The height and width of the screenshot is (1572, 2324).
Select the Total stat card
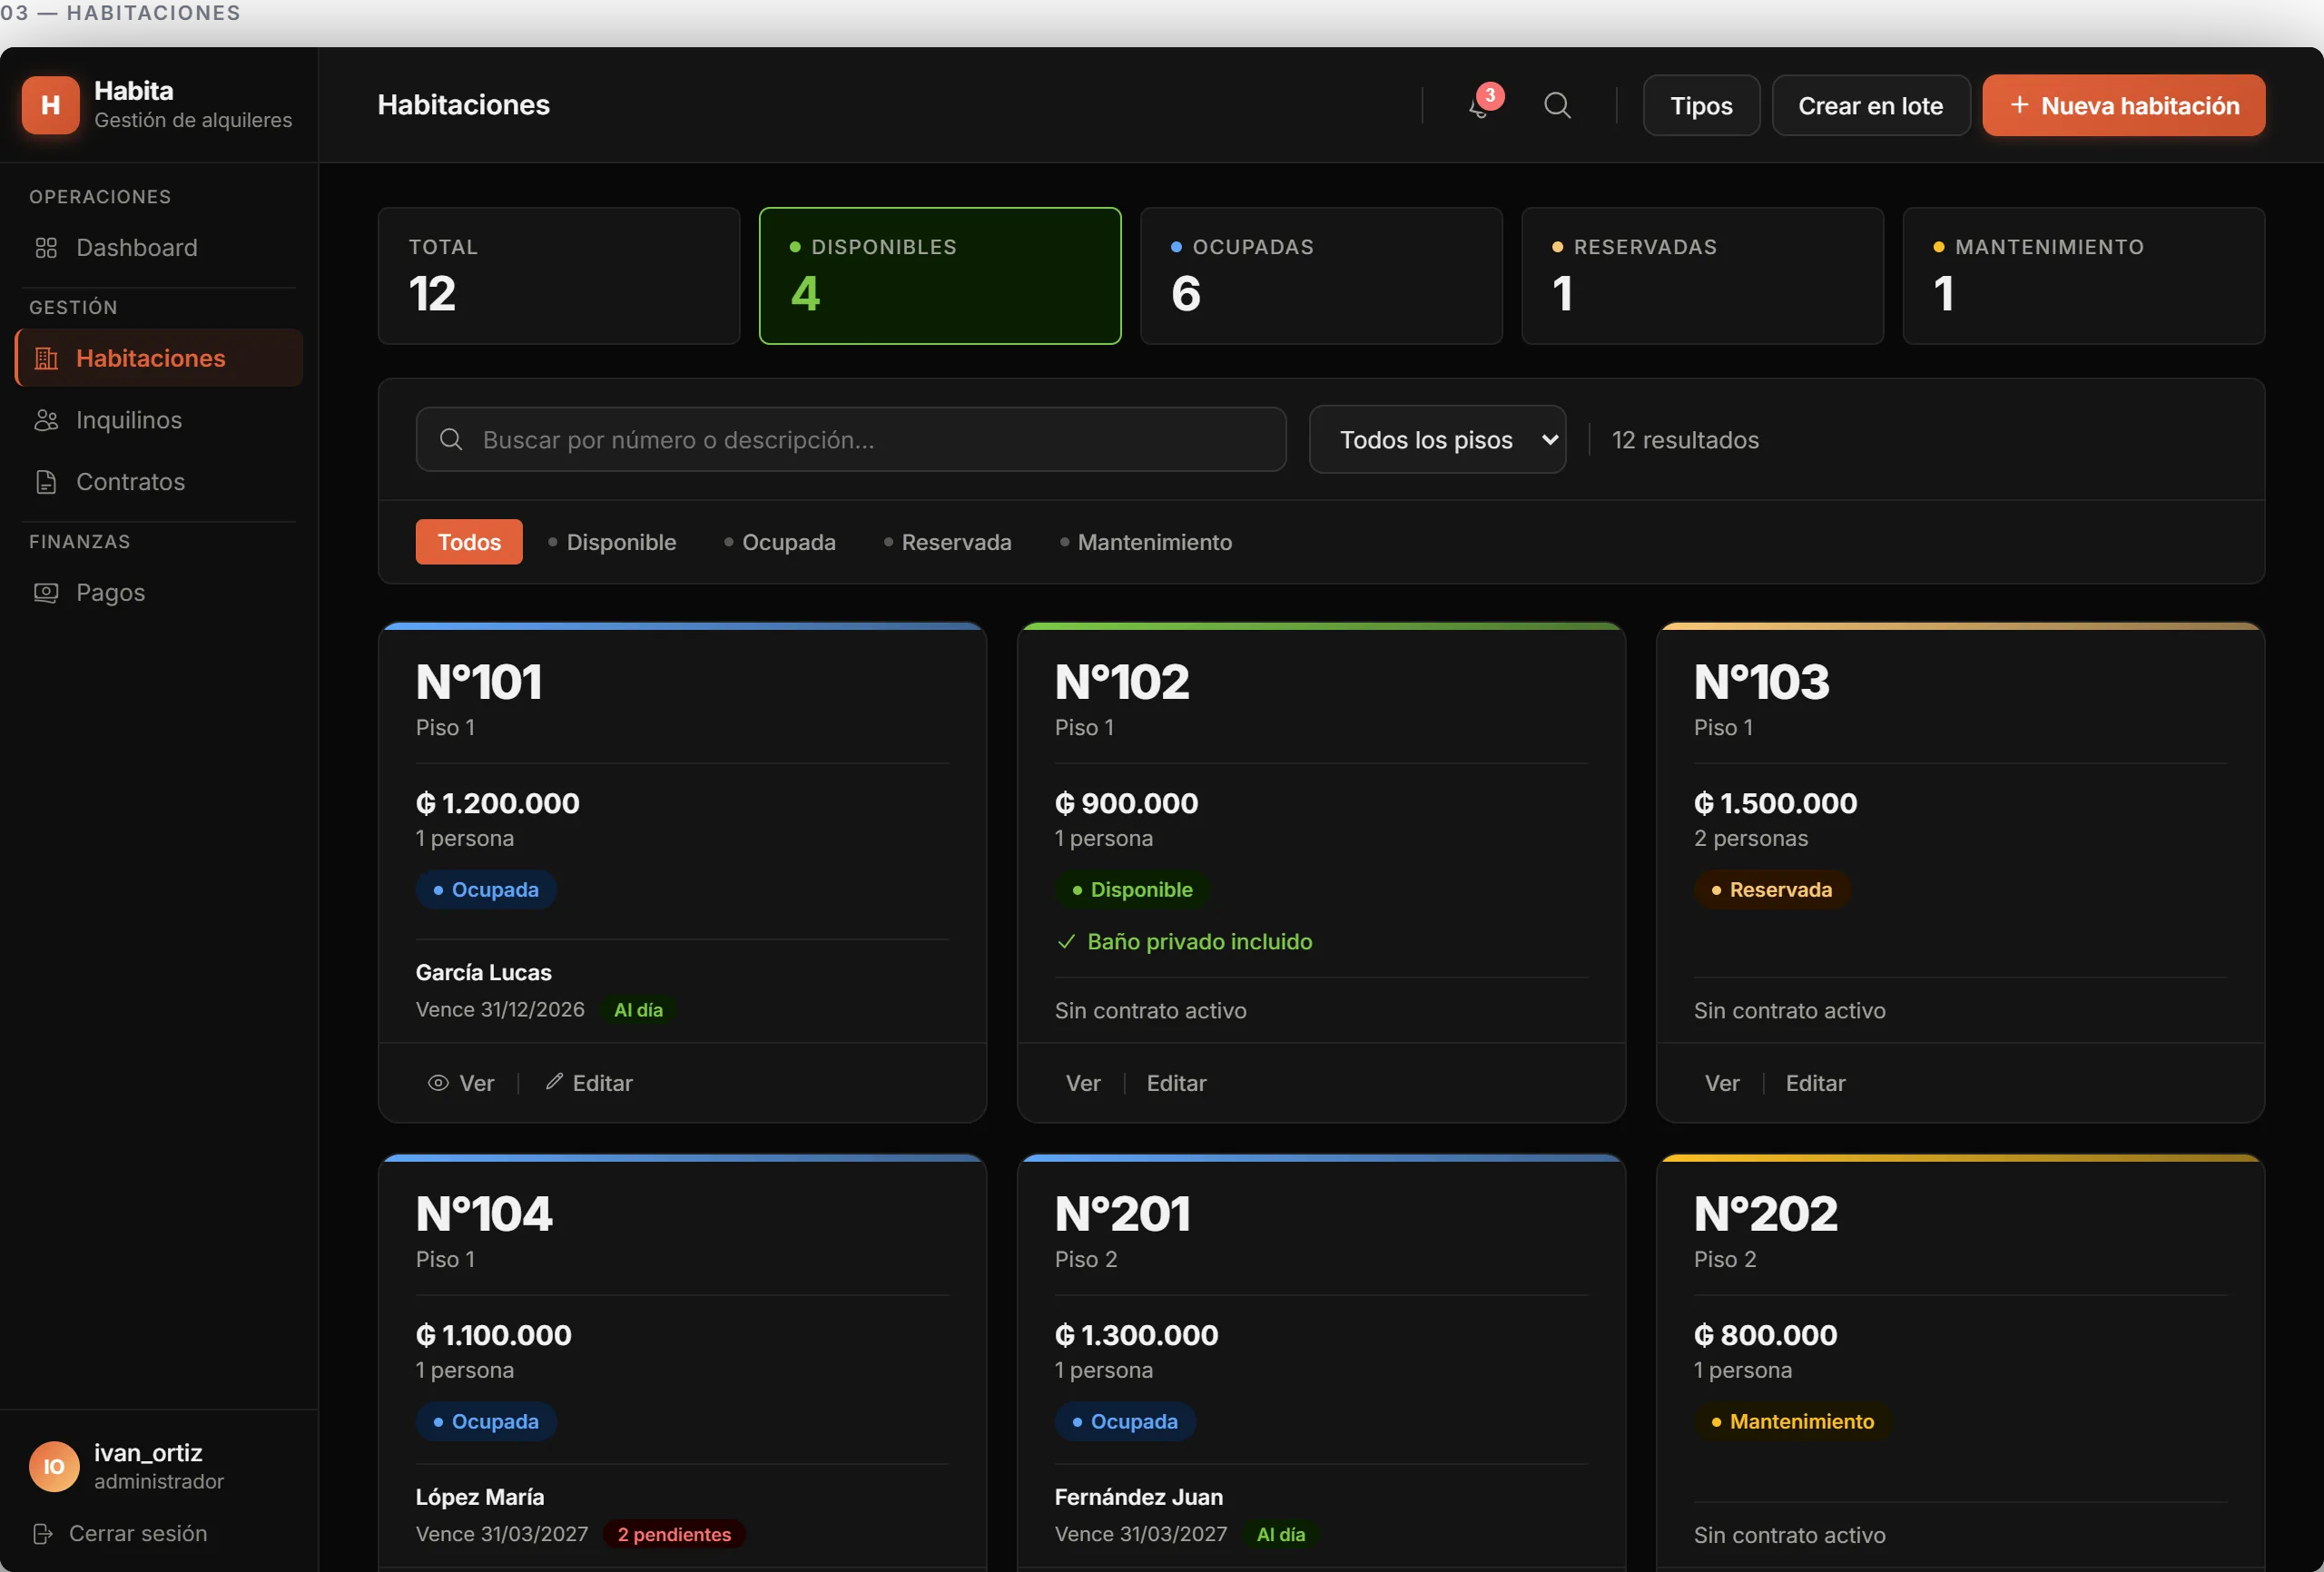559,276
